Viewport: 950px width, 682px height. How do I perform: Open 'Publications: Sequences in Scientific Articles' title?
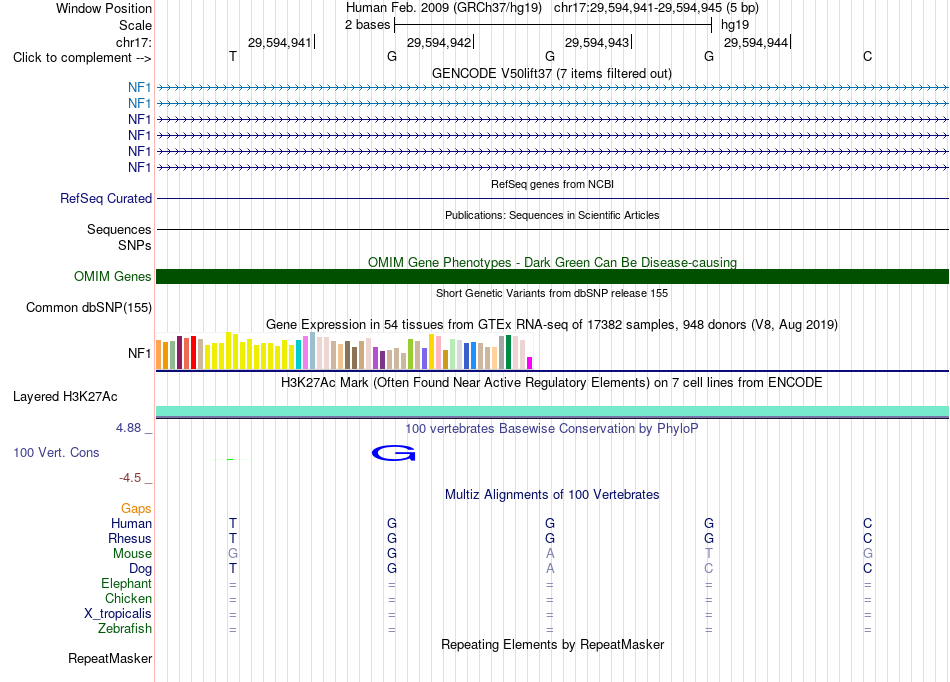coord(552,215)
